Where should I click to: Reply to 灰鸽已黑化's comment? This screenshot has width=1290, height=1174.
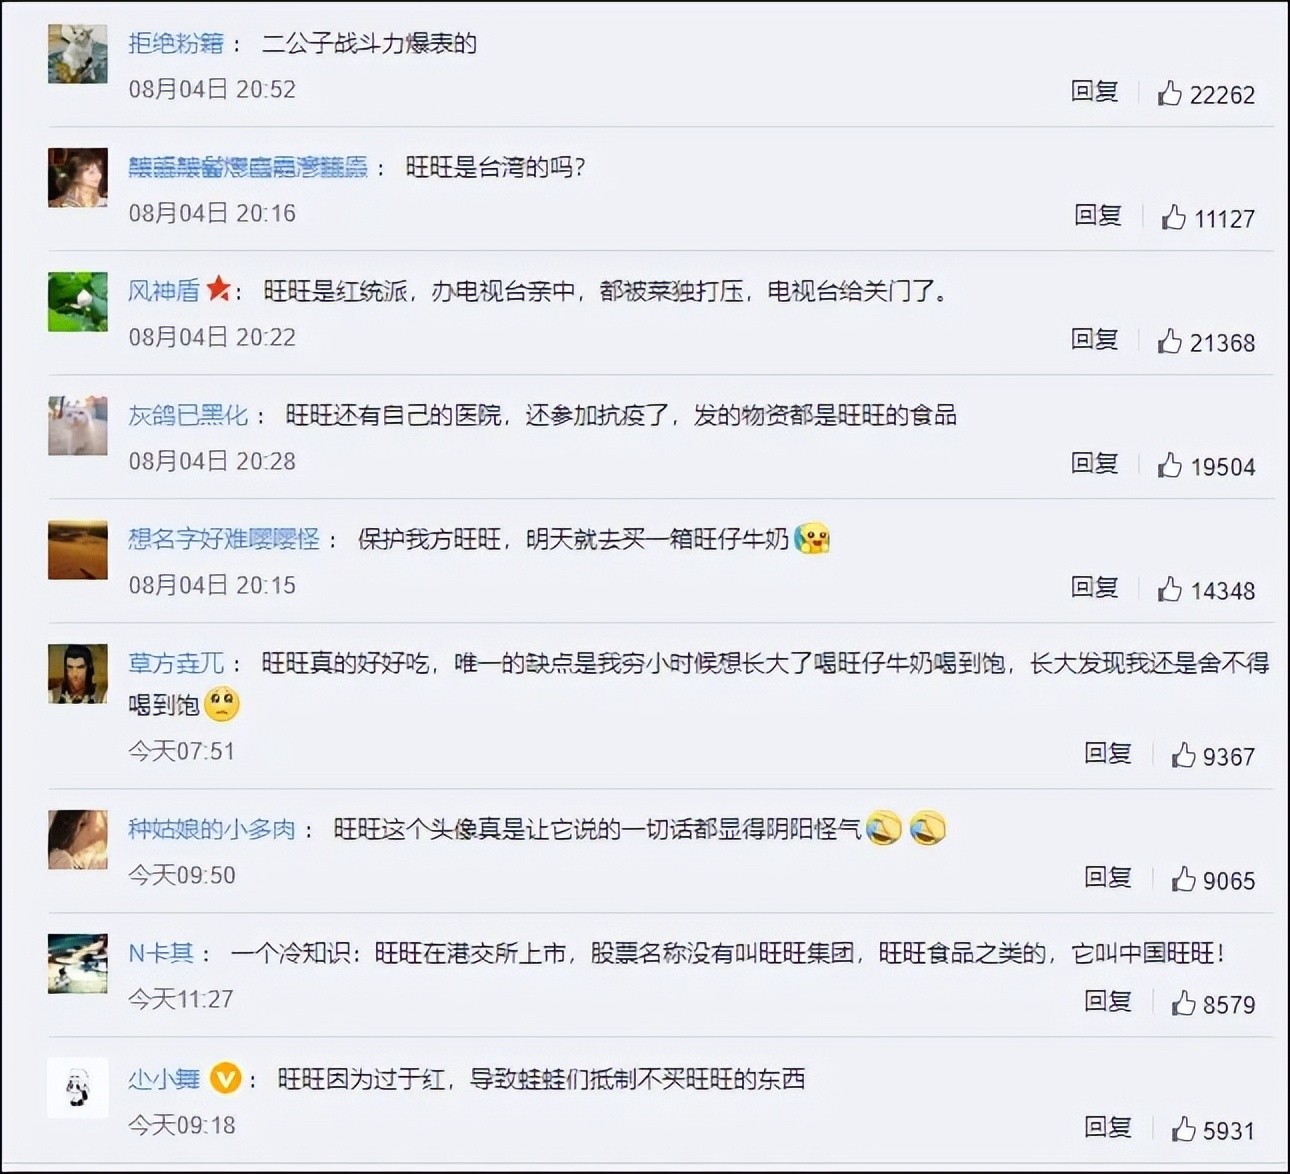tap(1094, 464)
